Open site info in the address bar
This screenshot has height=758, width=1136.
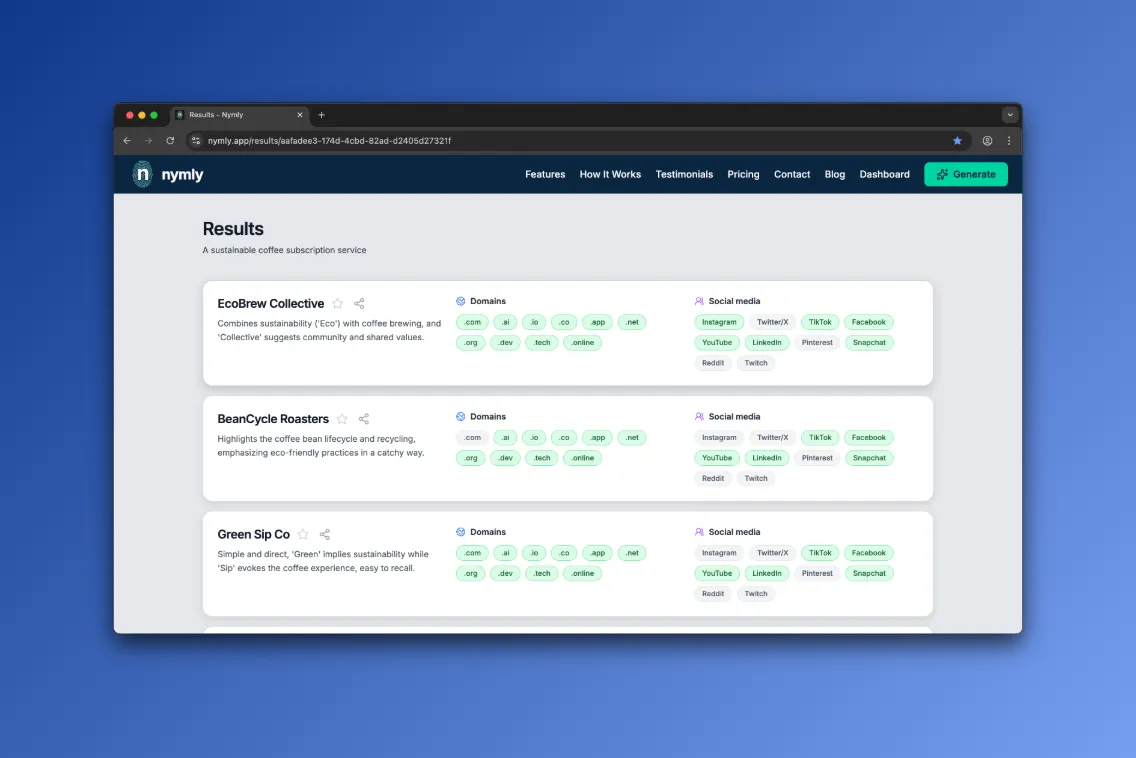(x=196, y=141)
